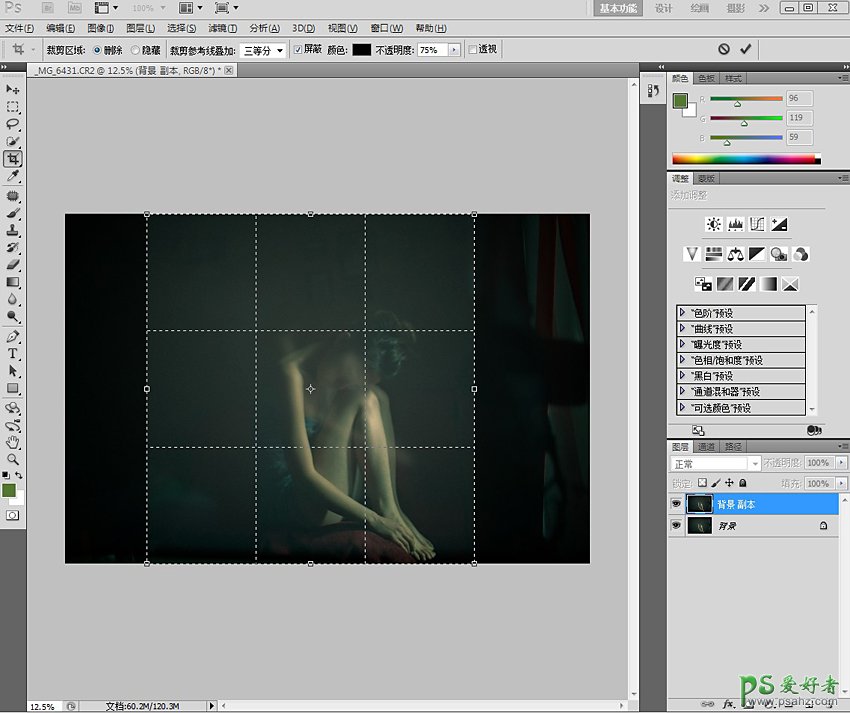Toggle the 屏蔽 (shield) checkbox
The width and height of the screenshot is (850, 713).
coord(298,49)
